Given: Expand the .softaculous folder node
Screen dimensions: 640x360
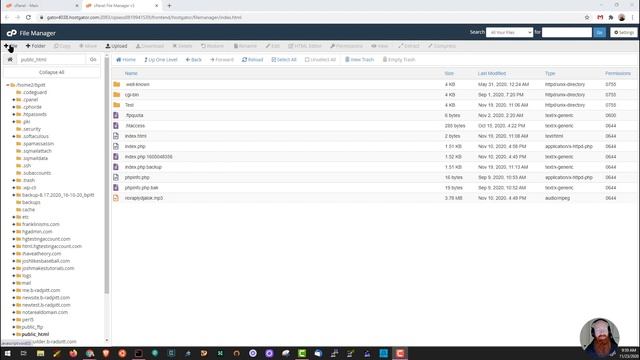Looking at the screenshot, I should (14, 136).
